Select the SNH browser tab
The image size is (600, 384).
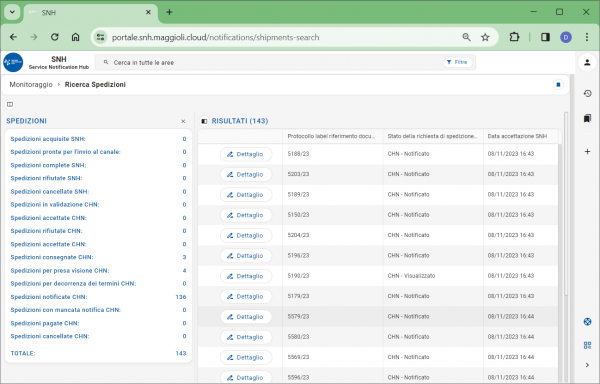pyautogui.click(x=91, y=13)
